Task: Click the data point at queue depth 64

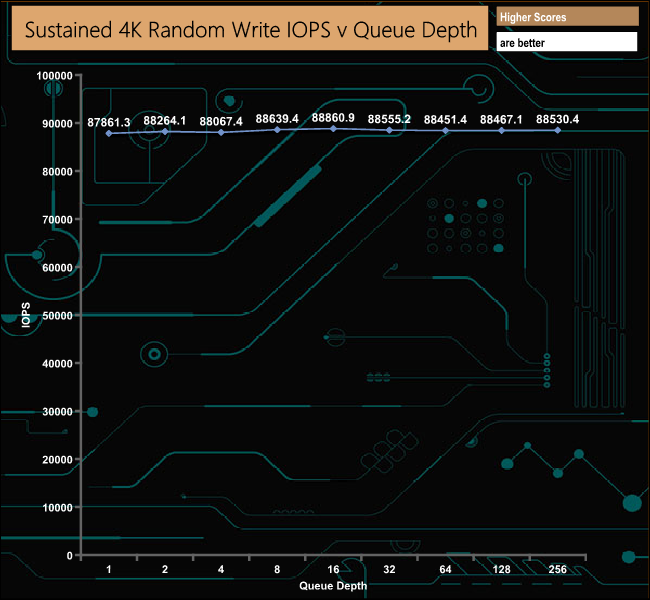Action: tap(446, 131)
